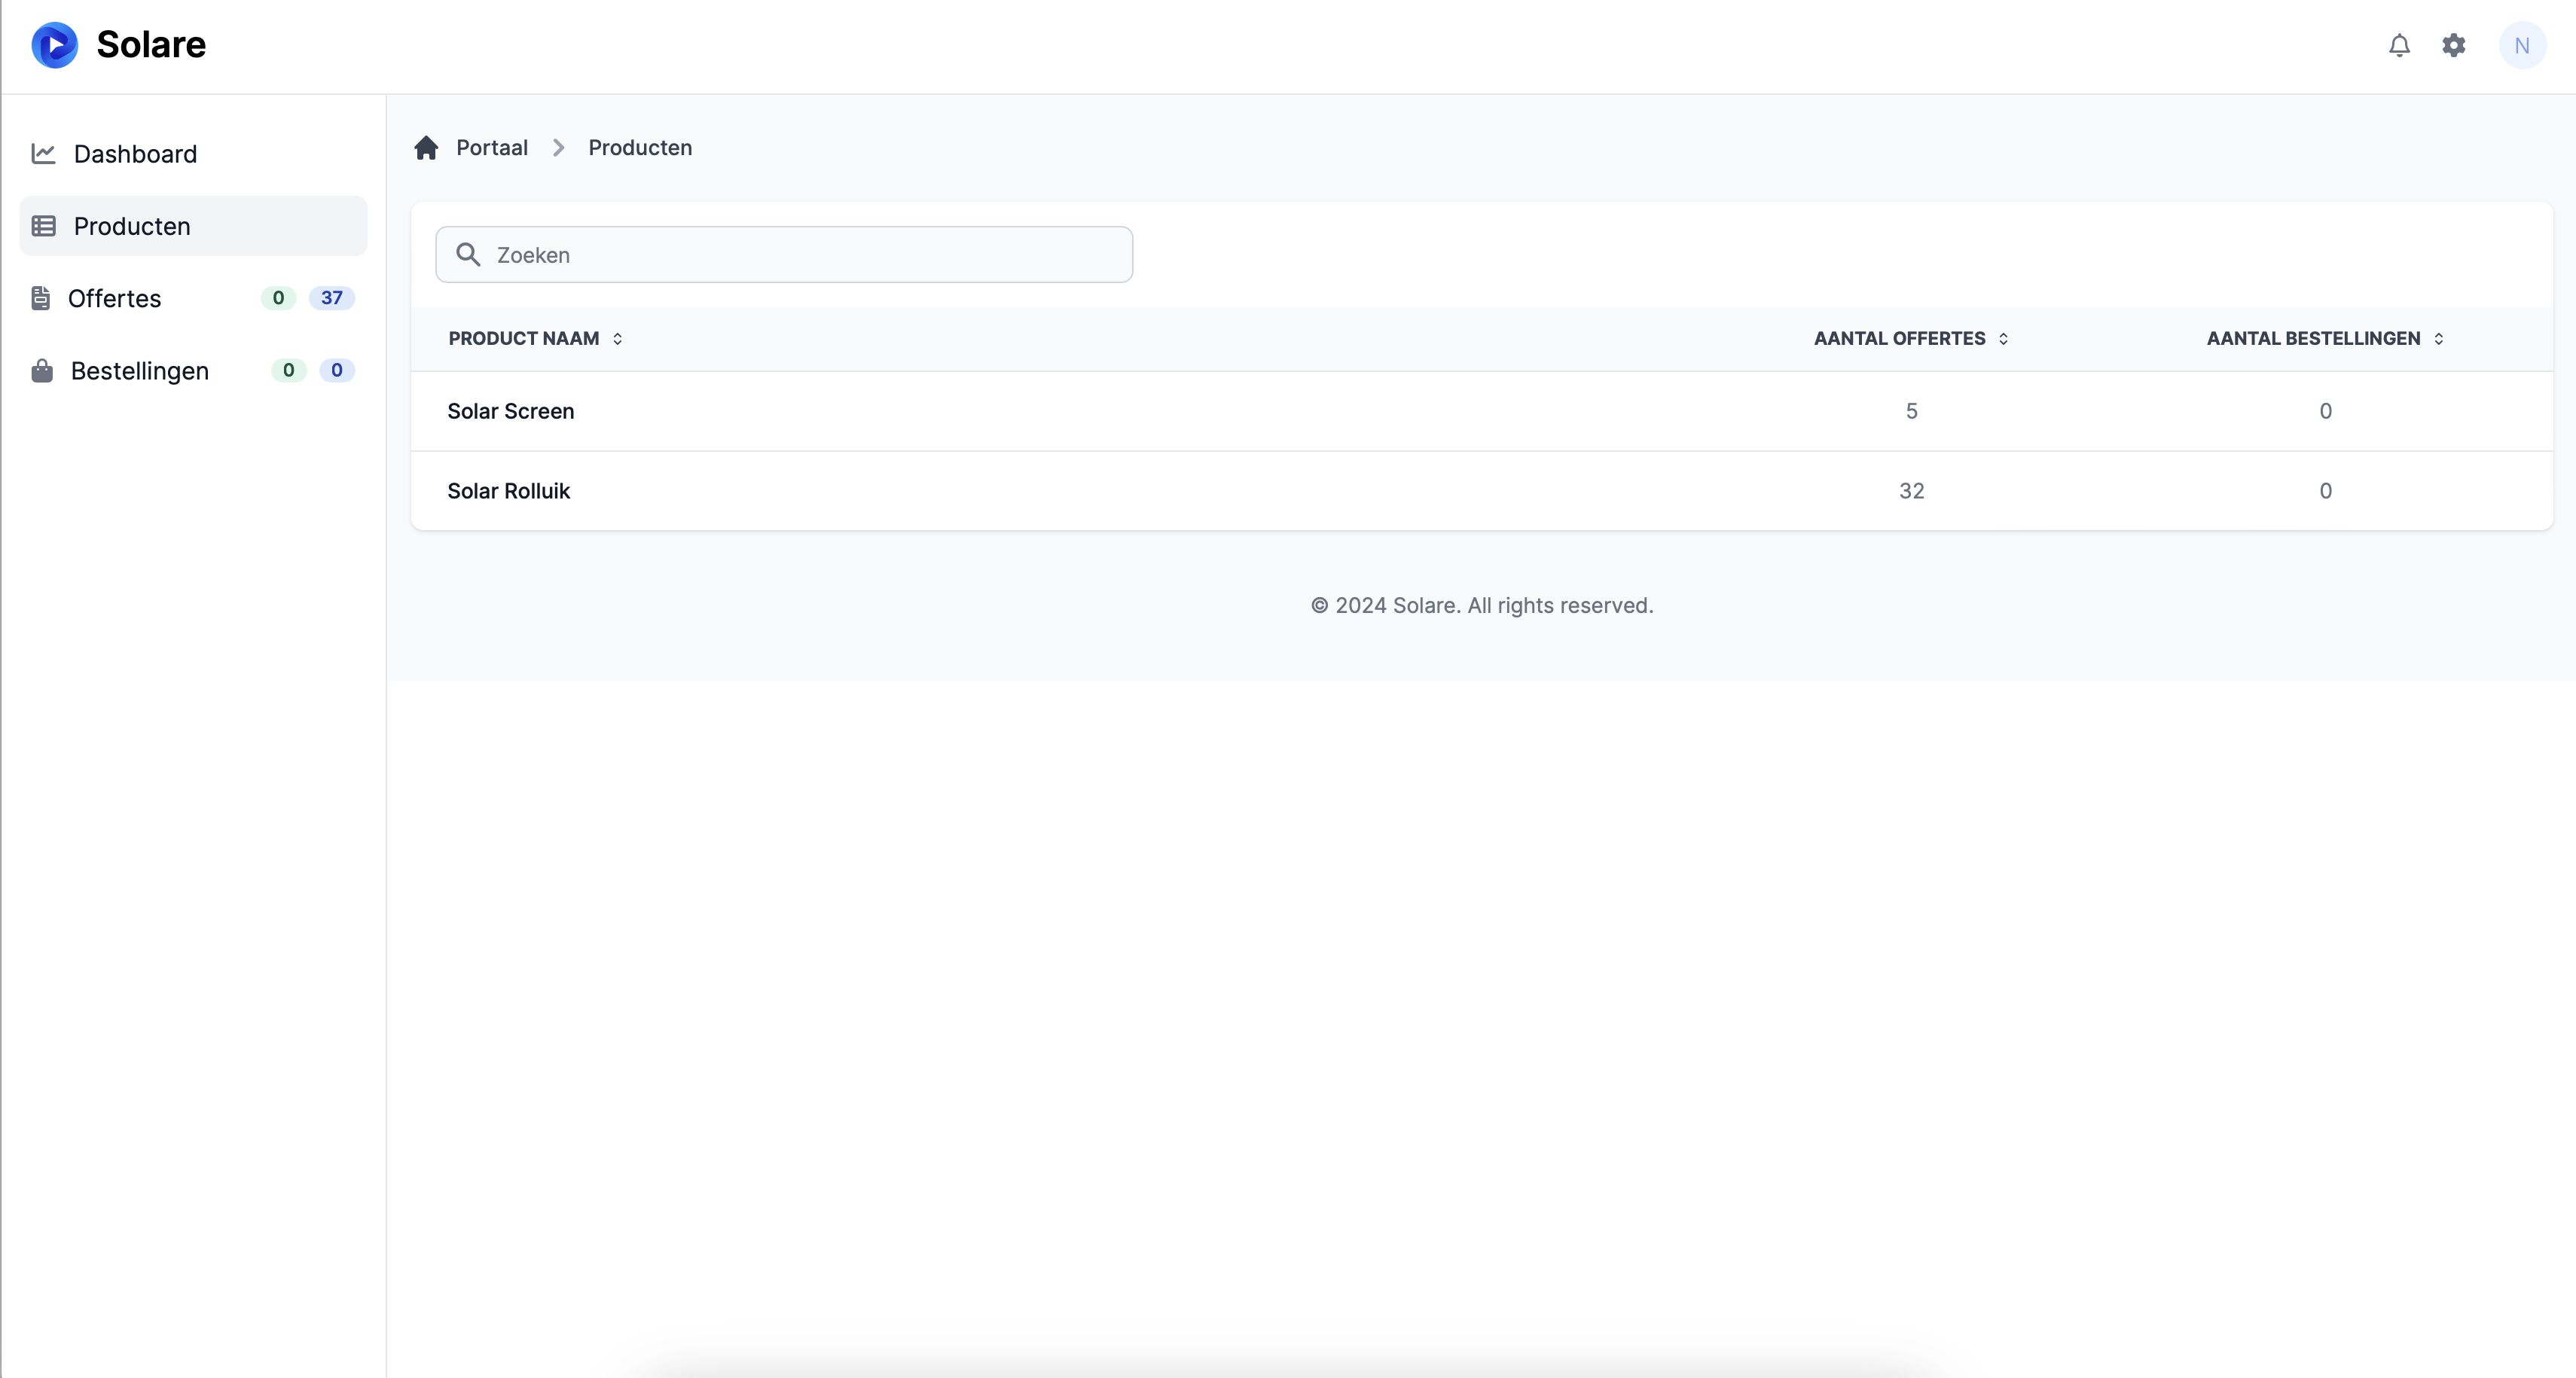Click the home icon in breadcrumb
The image size is (2576, 1378).
426,148
